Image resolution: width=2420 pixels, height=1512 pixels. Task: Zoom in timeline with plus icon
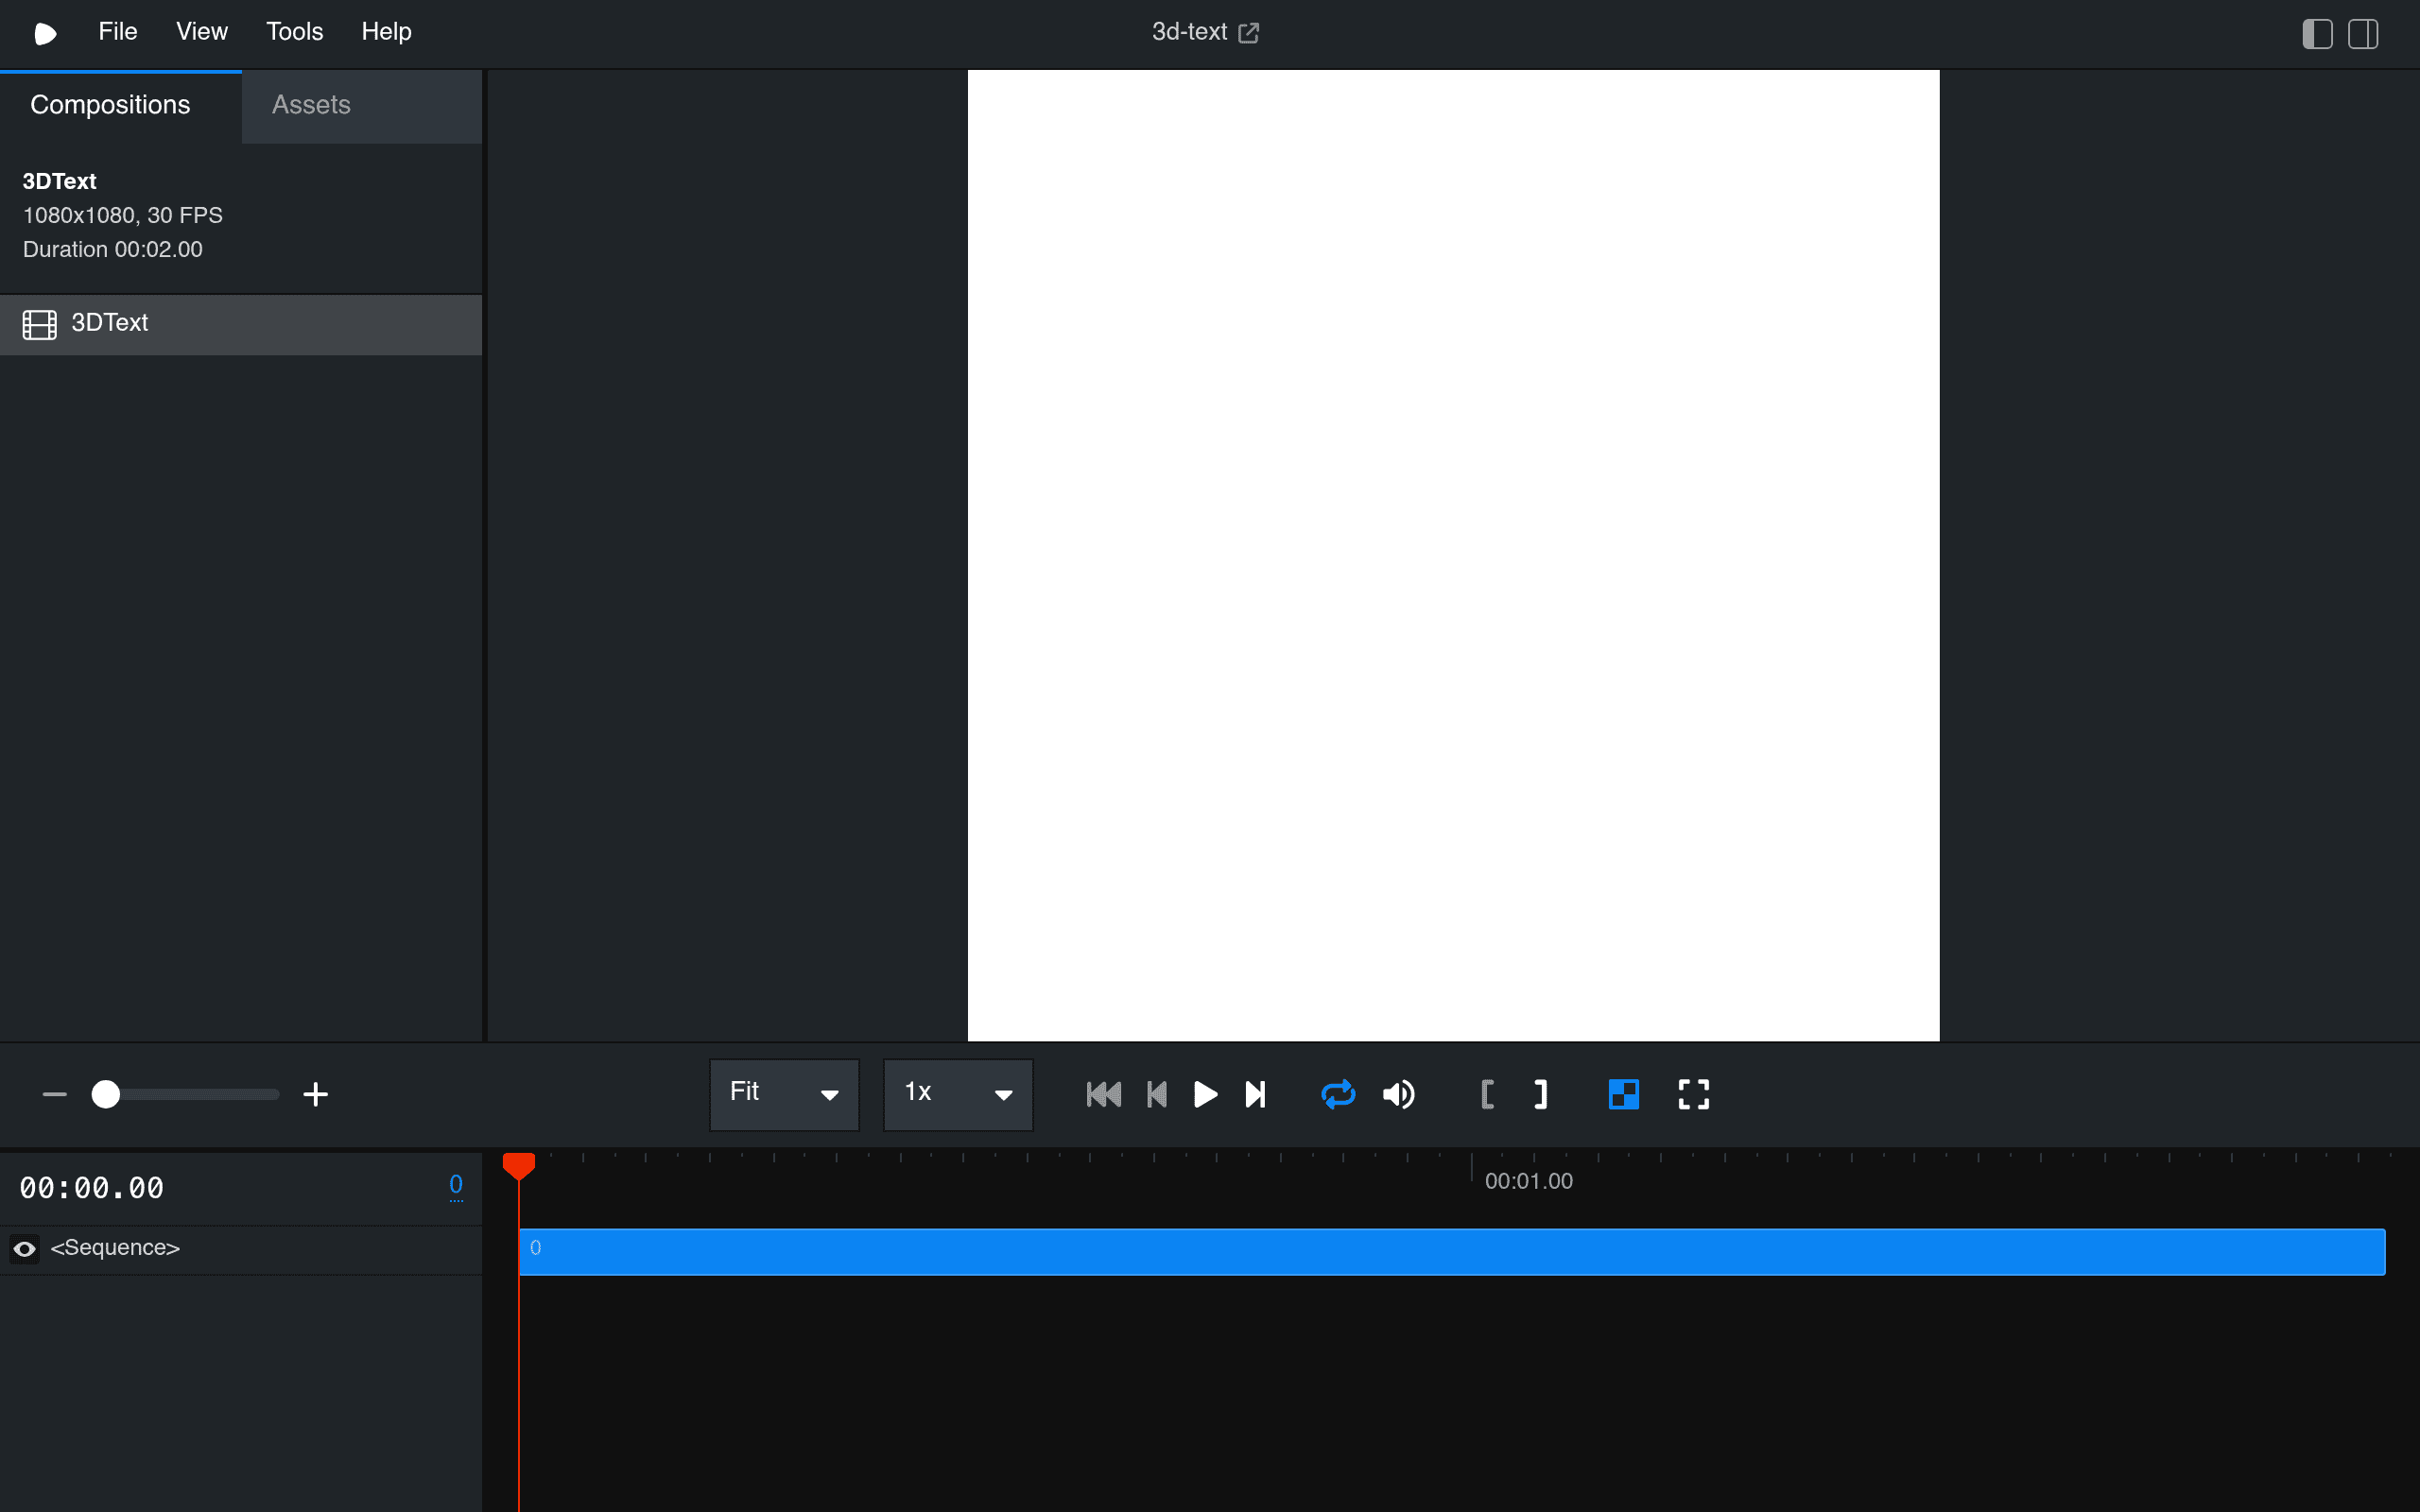(315, 1095)
